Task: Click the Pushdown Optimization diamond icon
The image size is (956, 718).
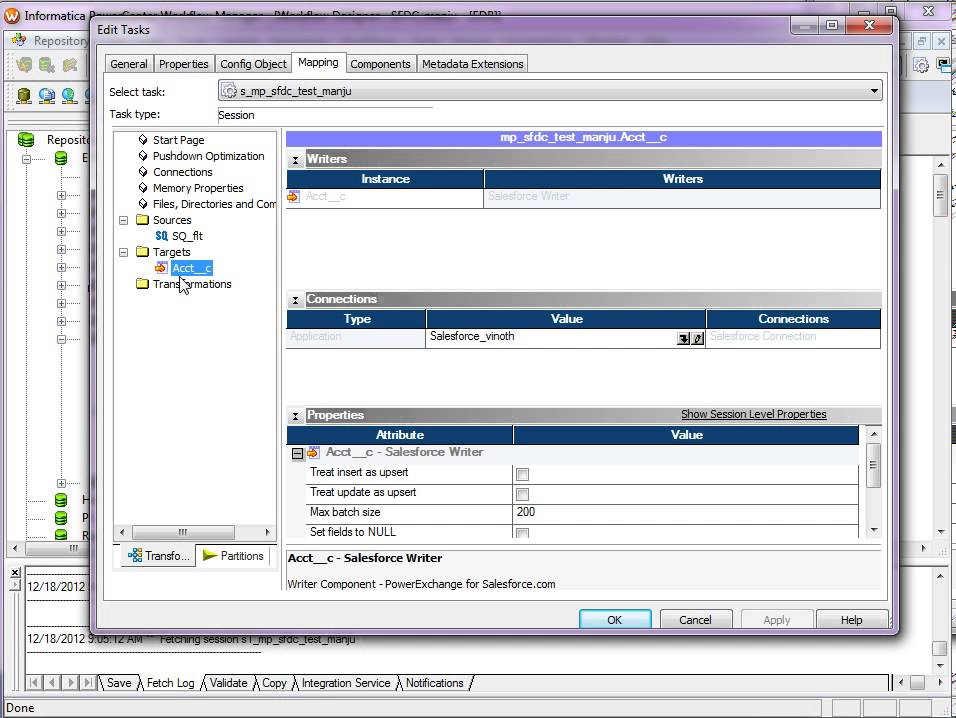Action: (143, 155)
